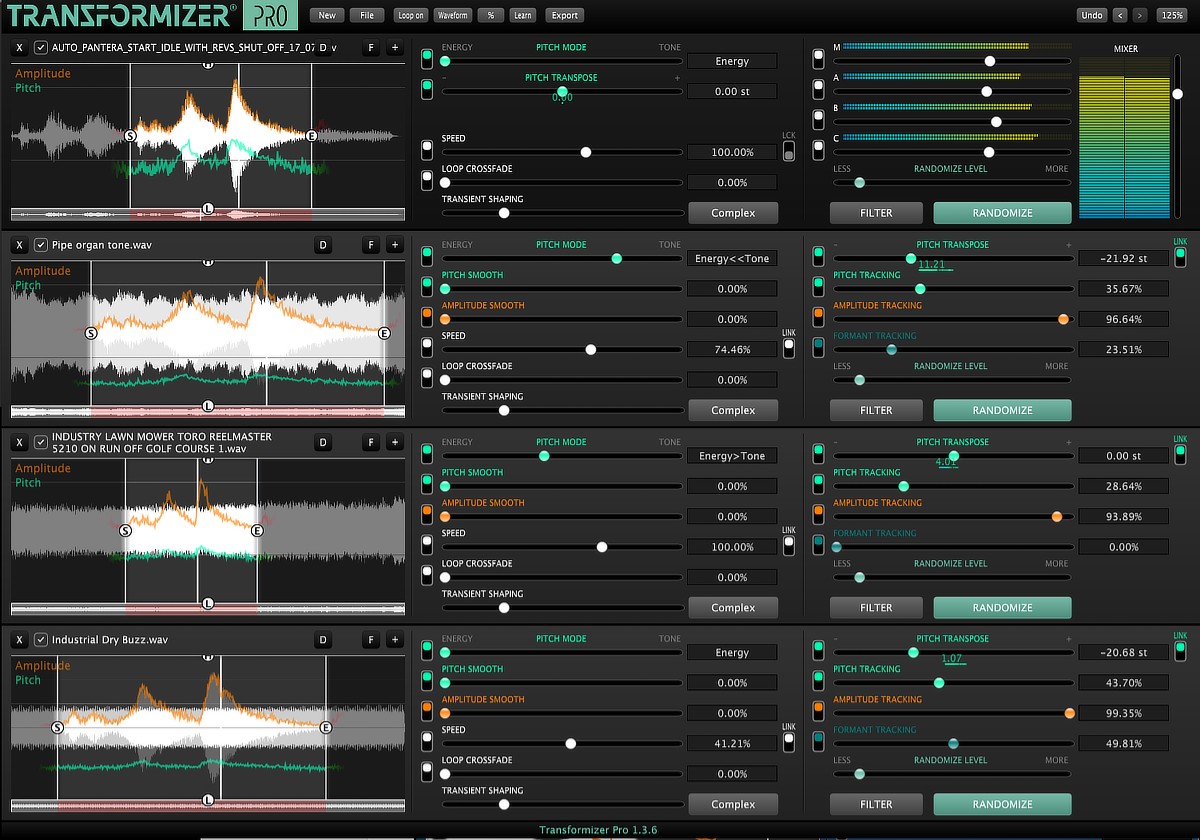Click the New button in the top bar

click(x=327, y=15)
